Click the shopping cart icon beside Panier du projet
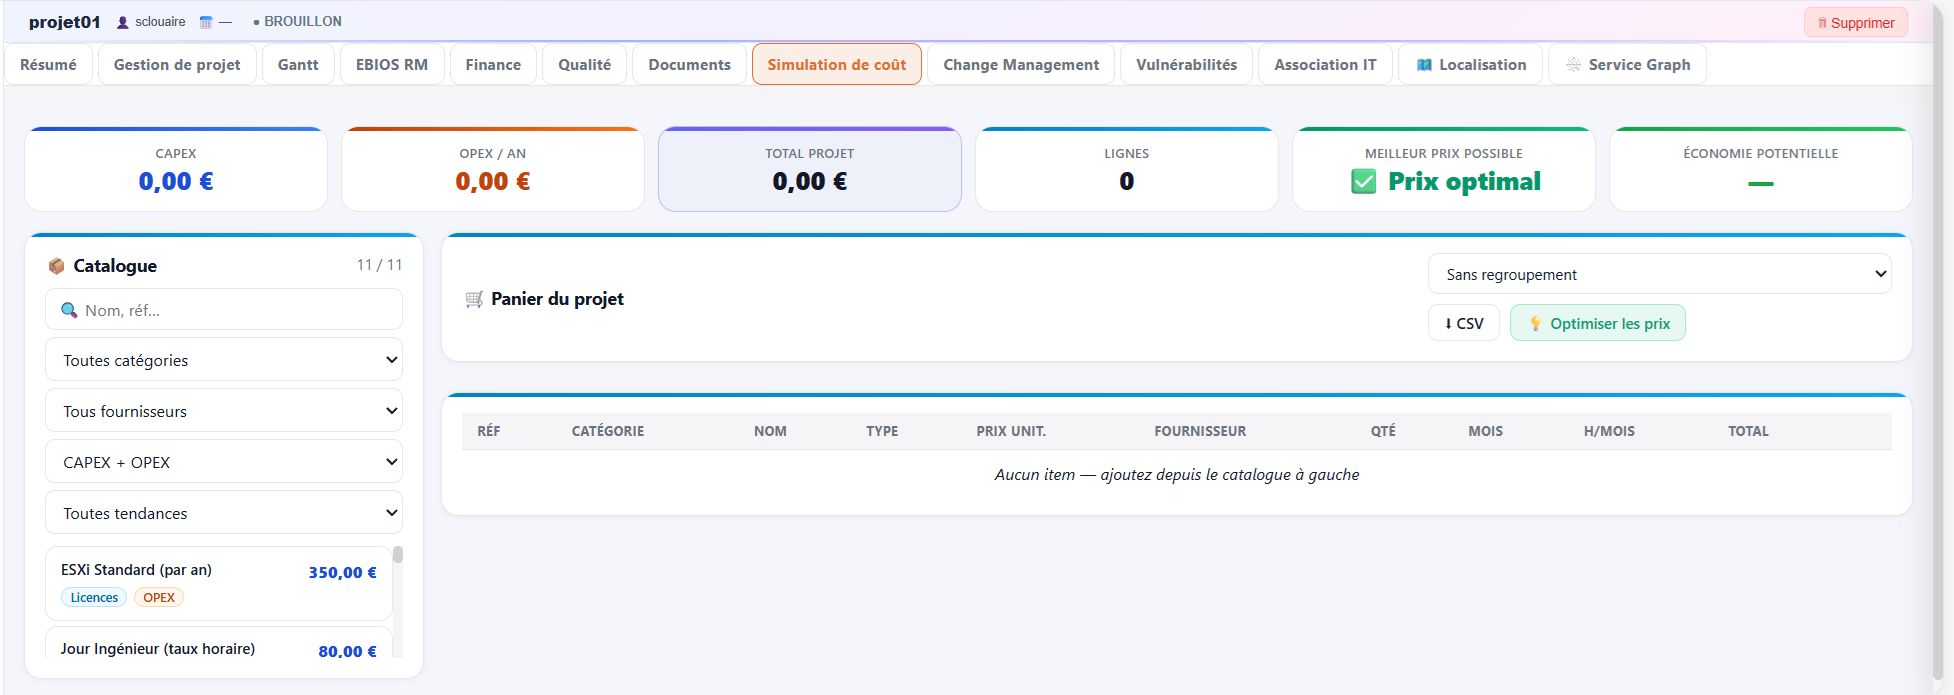 click(x=474, y=299)
